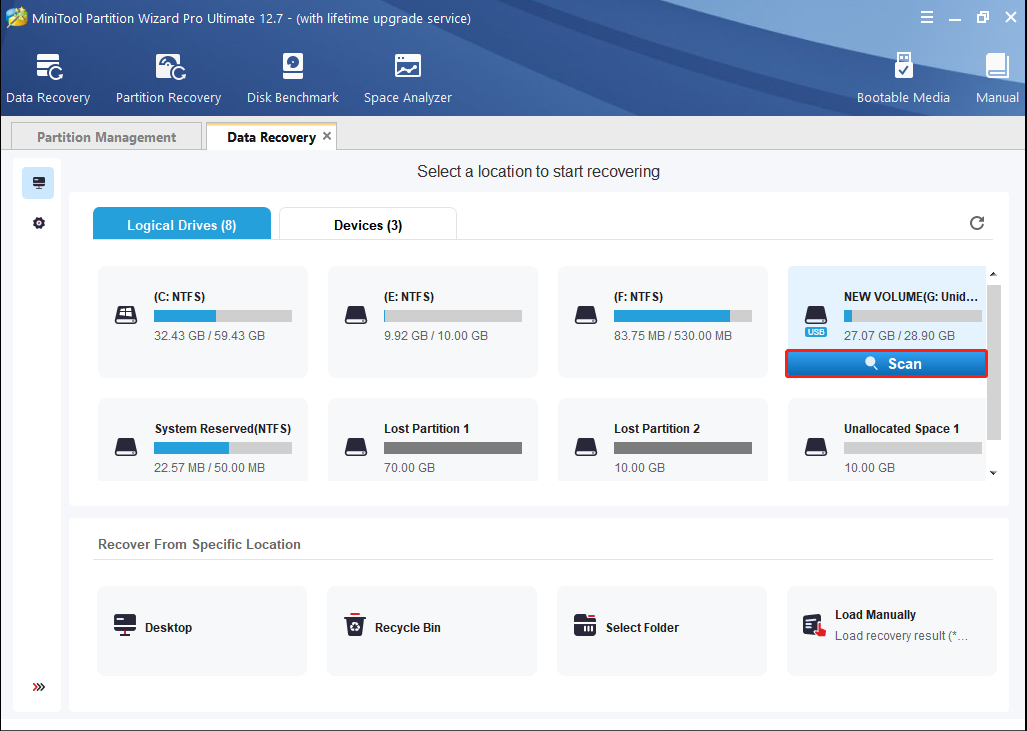Open Load Manually recovery result option
This screenshot has height=731, width=1027.
(892, 630)
